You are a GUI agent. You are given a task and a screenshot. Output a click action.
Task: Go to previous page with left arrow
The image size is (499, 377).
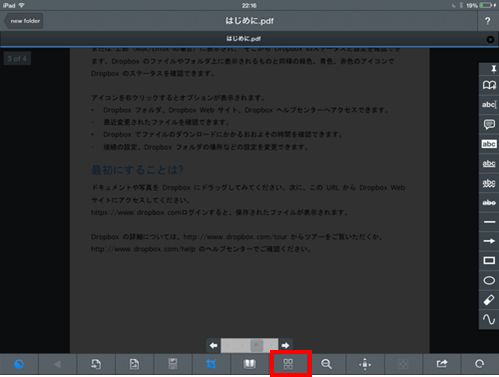(214, 346)
